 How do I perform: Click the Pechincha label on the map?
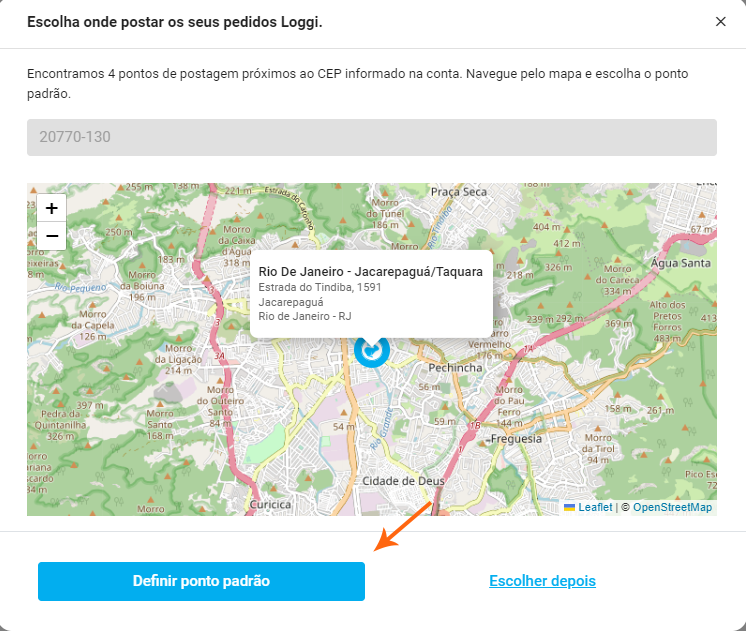click(455, 368)
